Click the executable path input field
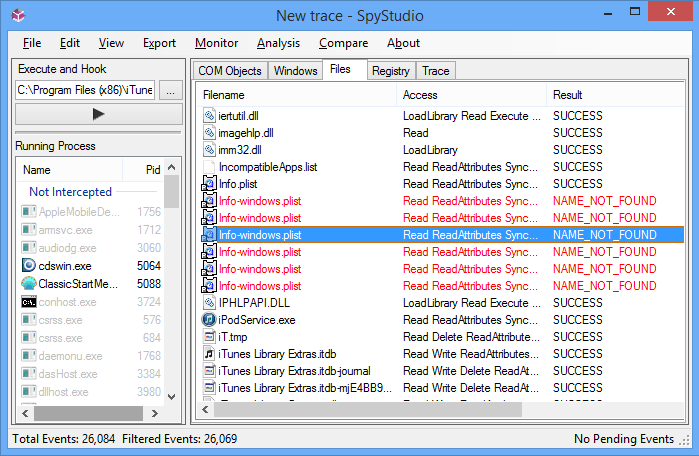Screen dimensions: 699x456 pos(85,90)
